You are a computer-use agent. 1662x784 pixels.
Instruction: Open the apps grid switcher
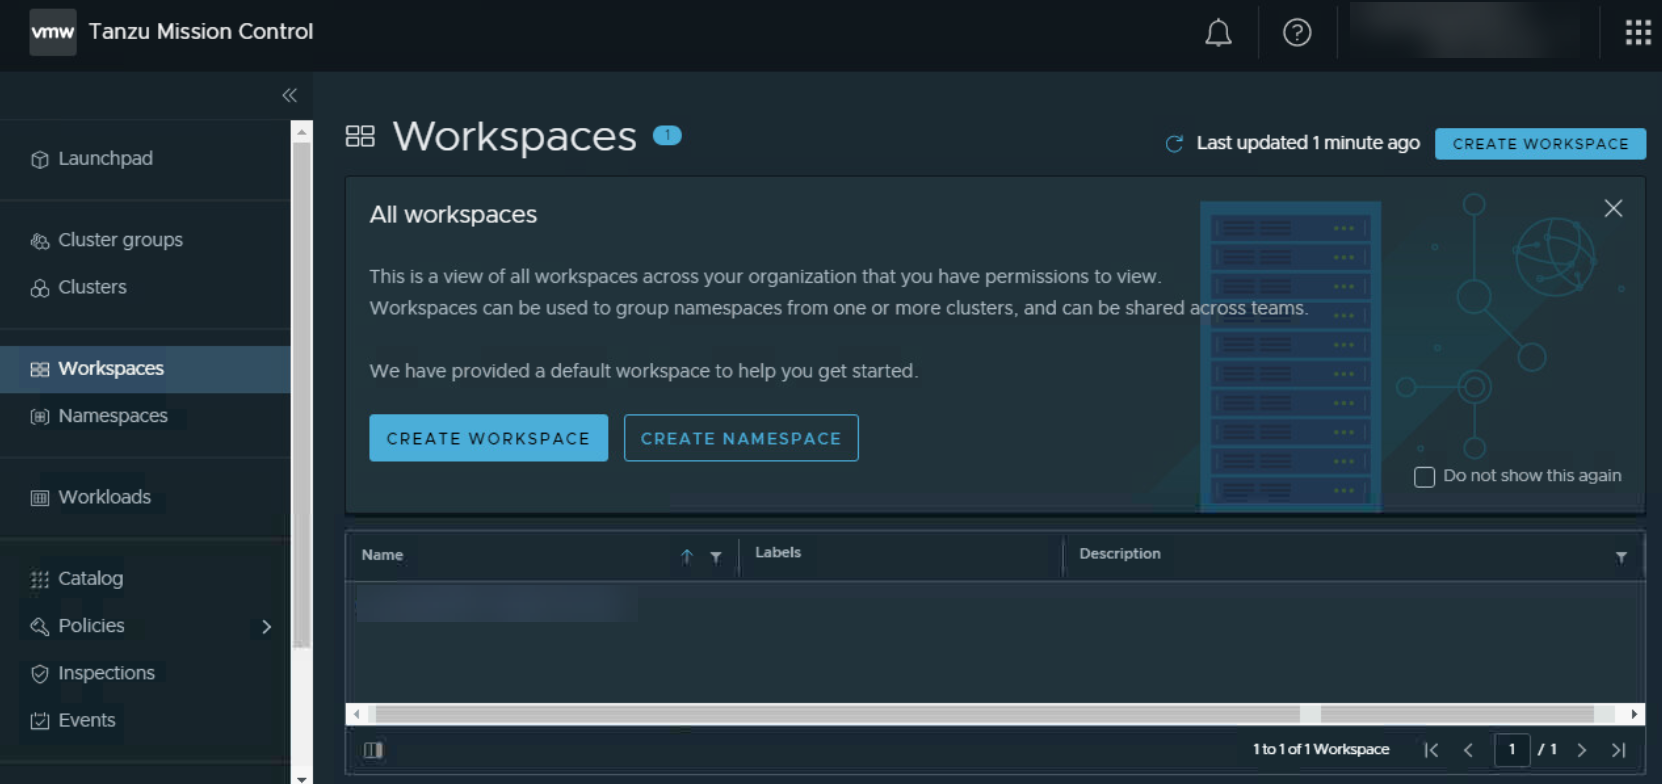point(1637,33)
